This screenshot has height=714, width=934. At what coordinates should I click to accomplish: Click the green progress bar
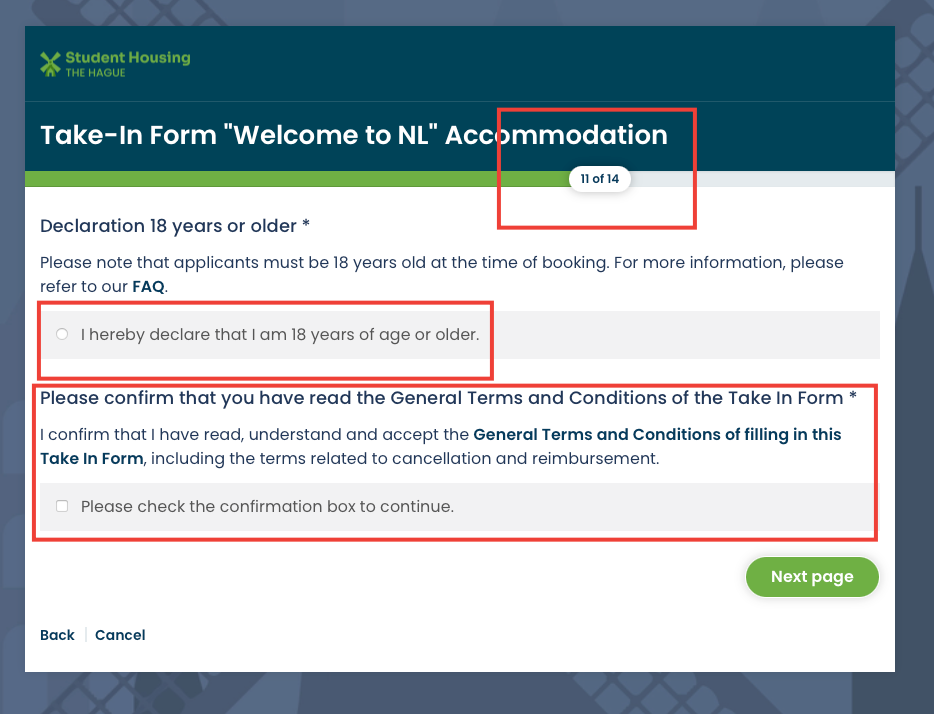click(290, 178)
